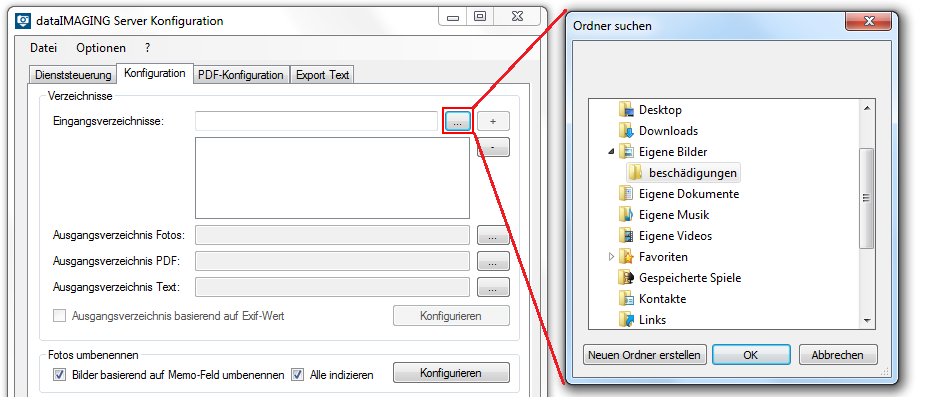Remove input directory with - button
Viewport: 931px width, 404px height.
pos(493,147)
